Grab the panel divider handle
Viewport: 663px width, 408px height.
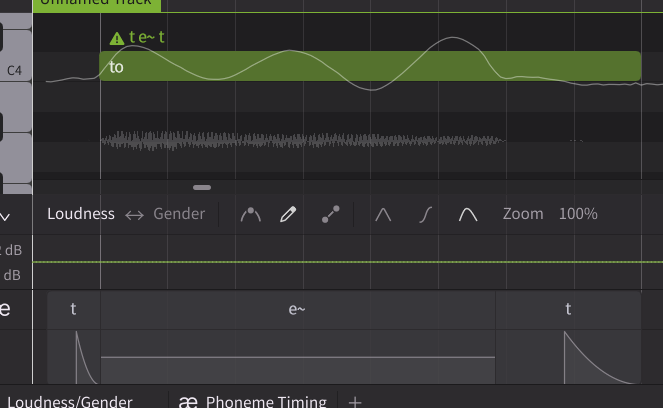(202, 187)
